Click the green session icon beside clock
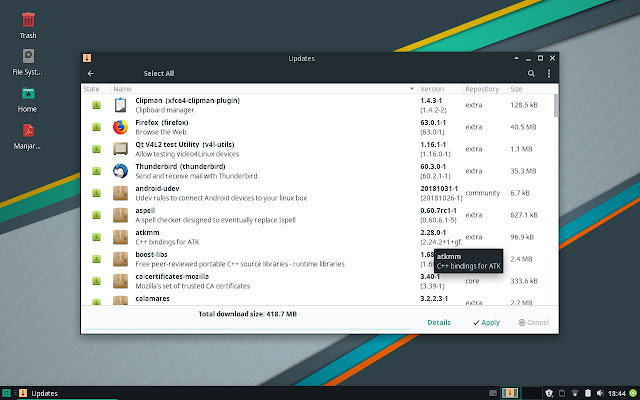The height and width of the screenshot is (400, 640). [633, 393]
